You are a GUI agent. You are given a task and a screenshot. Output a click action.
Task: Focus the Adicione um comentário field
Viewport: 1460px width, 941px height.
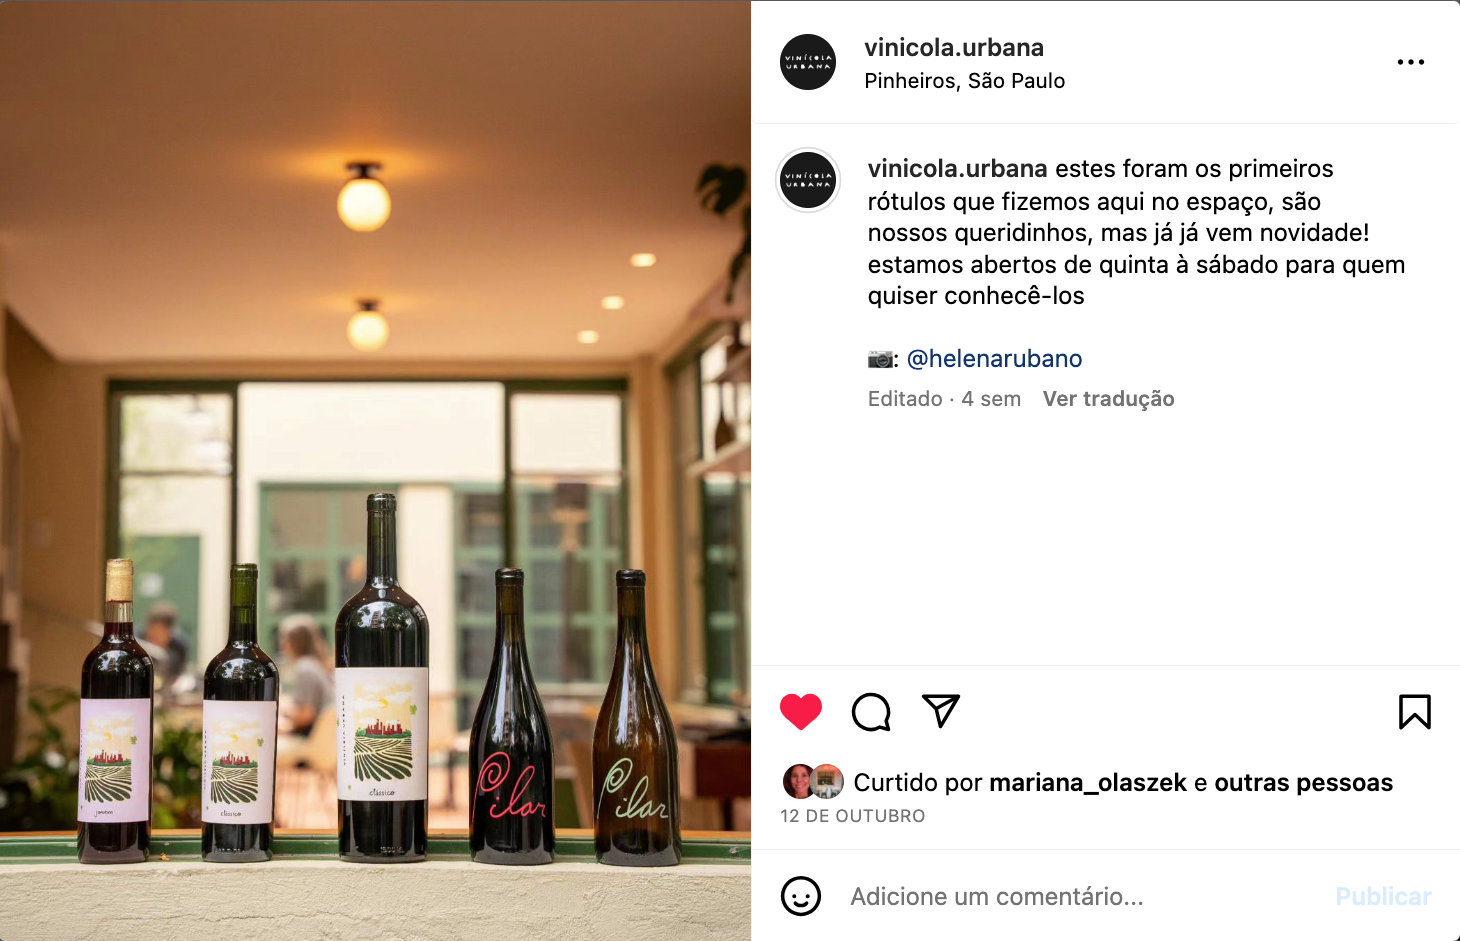pos(1084,897)
